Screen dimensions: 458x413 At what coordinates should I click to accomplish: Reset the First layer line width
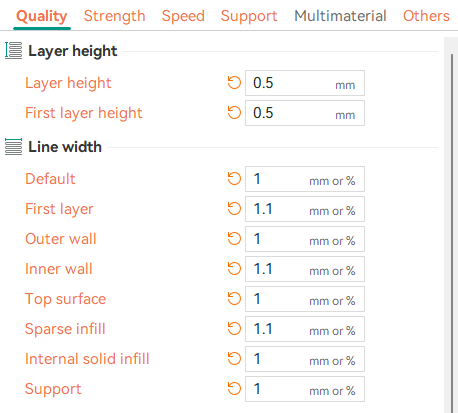(234, 209)
